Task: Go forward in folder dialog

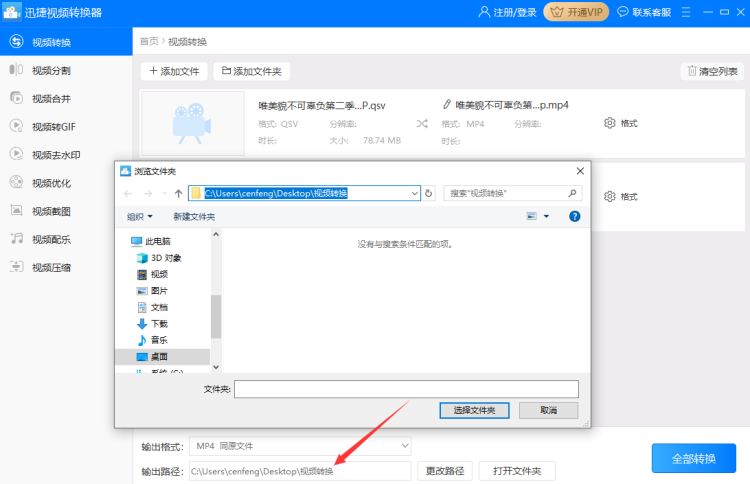Action: [148, 193]
